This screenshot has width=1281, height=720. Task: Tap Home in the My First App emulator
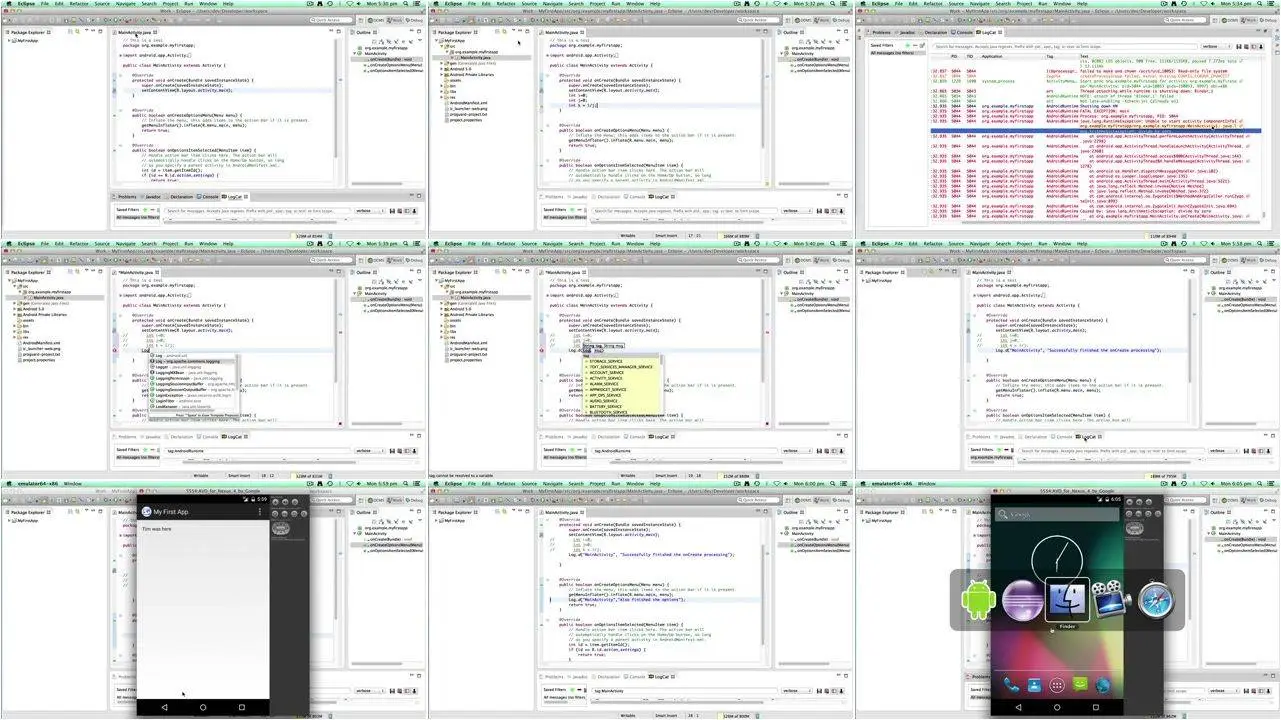203,707
